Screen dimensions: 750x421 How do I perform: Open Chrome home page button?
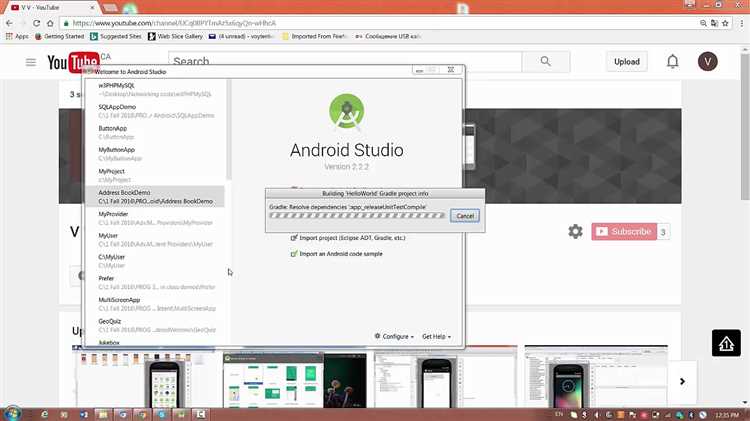tap(50, 23)
